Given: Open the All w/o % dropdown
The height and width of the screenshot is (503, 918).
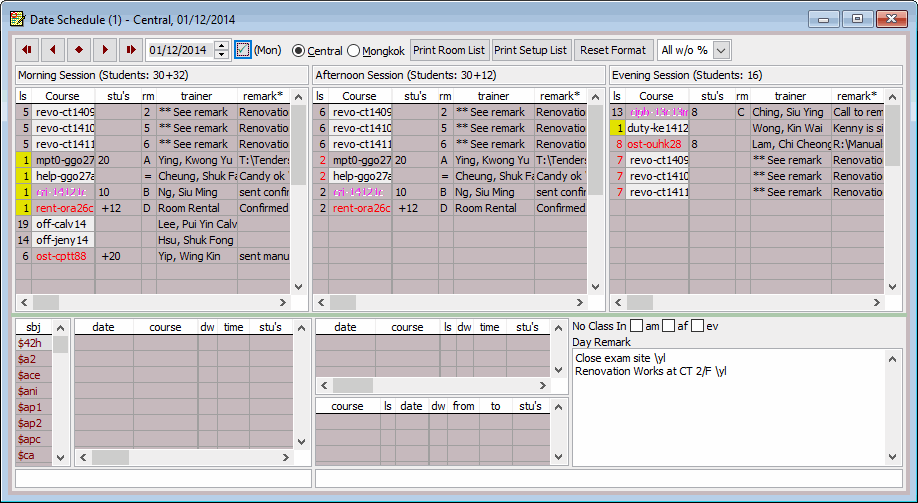Looking at the screenshot, I should coord(721,50).
